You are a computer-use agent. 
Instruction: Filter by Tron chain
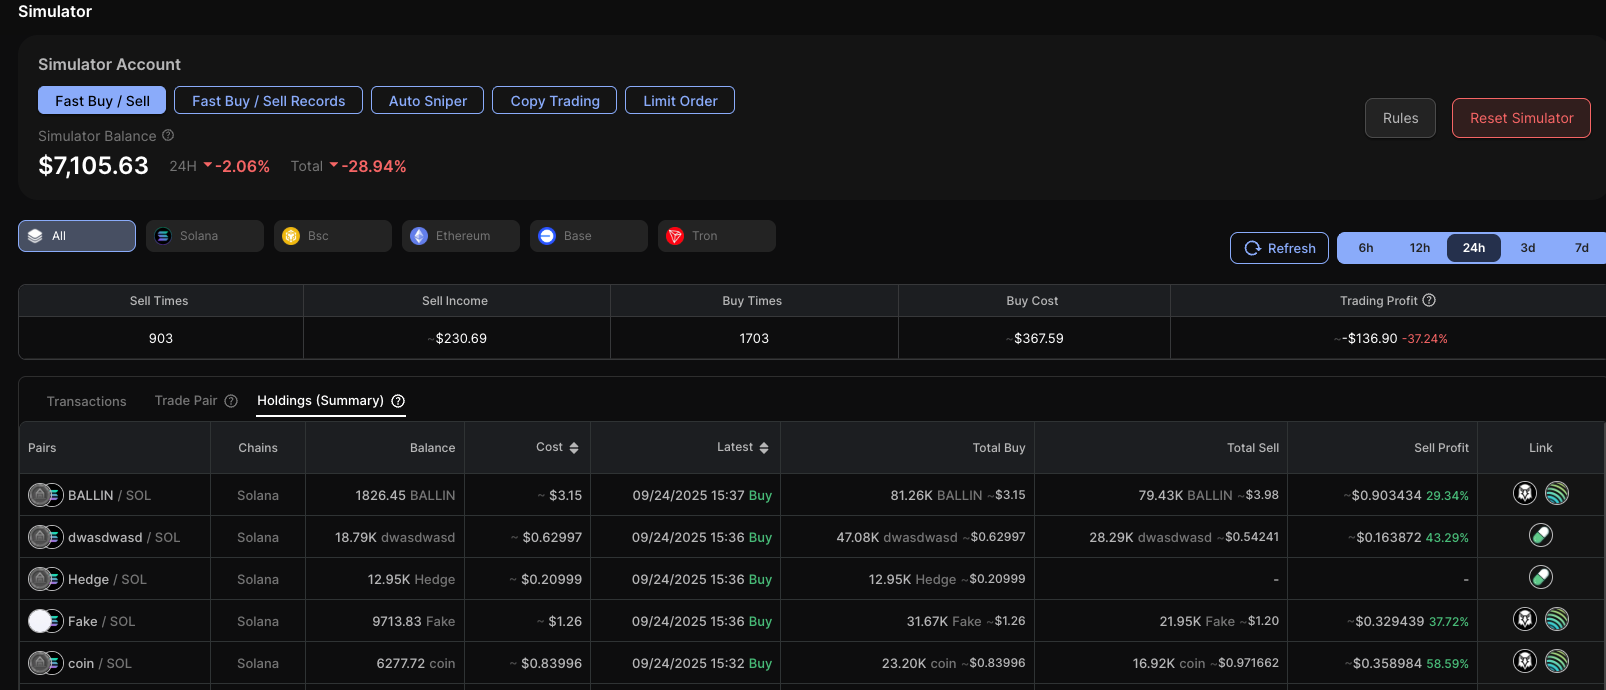point(717,236)
